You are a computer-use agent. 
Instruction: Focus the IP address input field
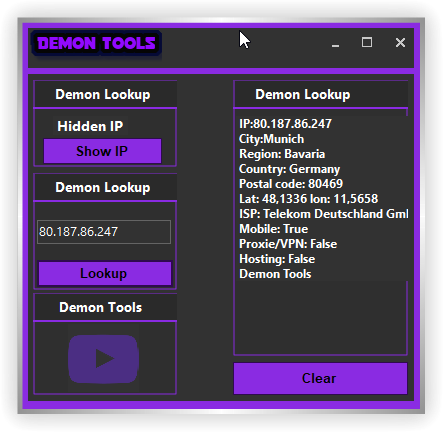pos(104,232)
